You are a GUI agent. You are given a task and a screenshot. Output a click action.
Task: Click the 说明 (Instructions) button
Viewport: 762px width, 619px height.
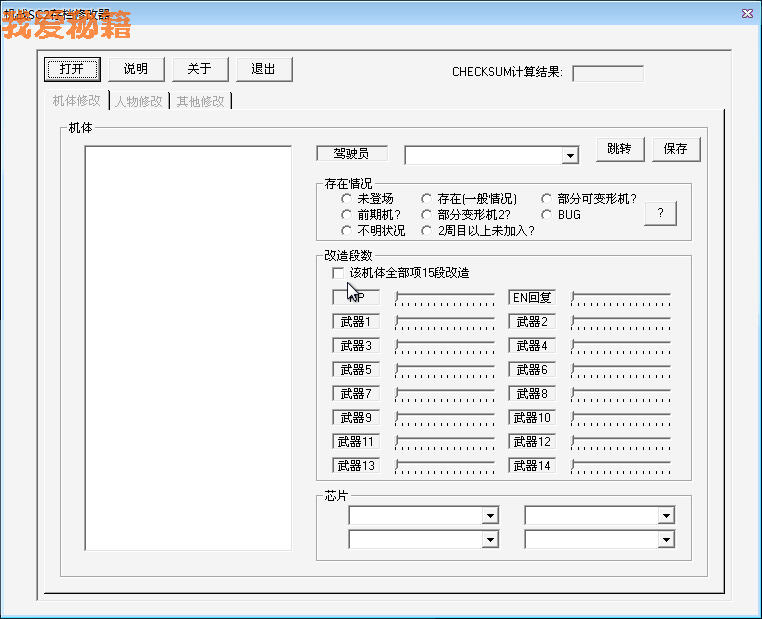click(x=136, y=69)
